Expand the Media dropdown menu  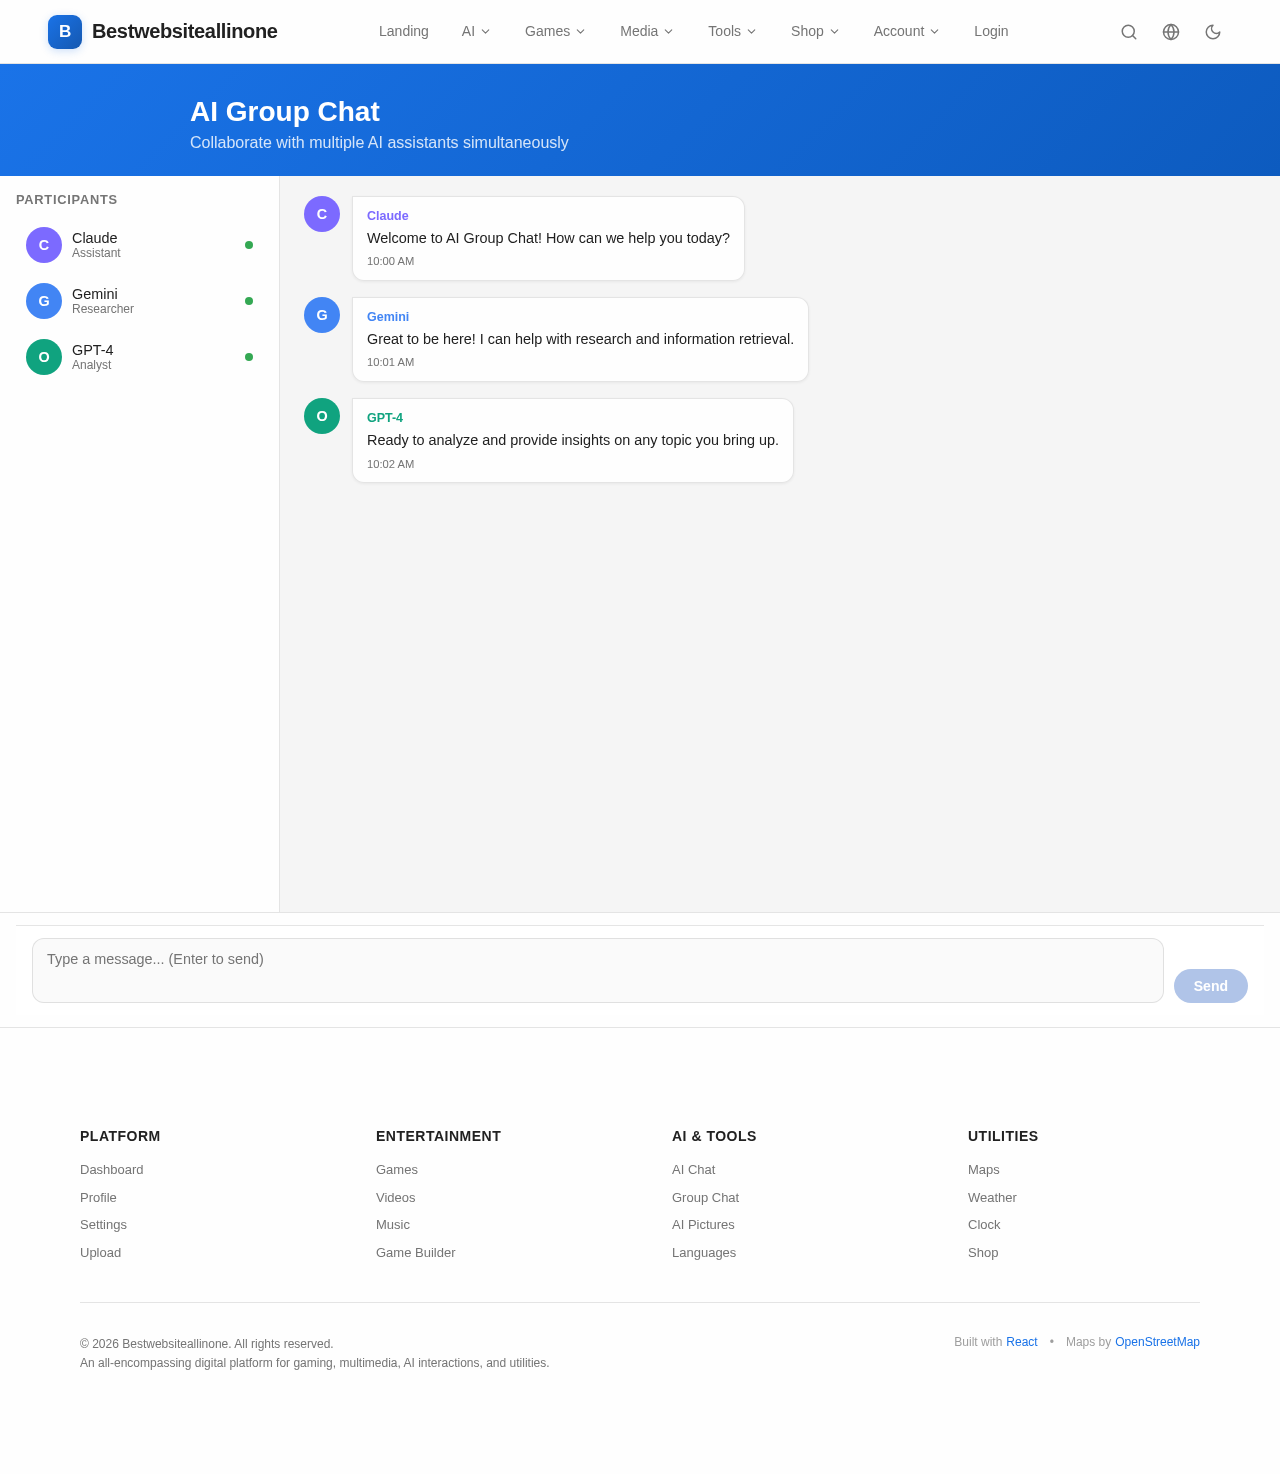point(646,32)
